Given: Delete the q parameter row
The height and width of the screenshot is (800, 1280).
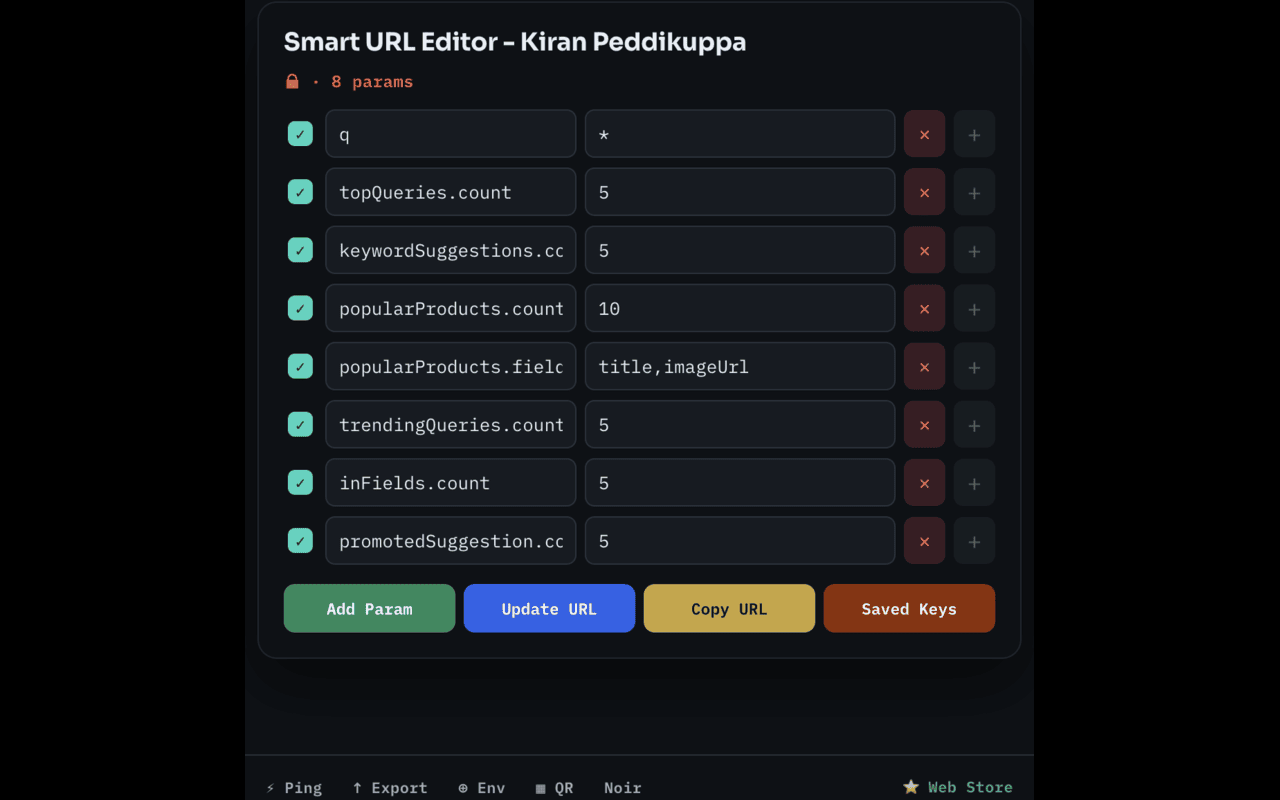Looking at the screenshot, I should pos(924,134).
